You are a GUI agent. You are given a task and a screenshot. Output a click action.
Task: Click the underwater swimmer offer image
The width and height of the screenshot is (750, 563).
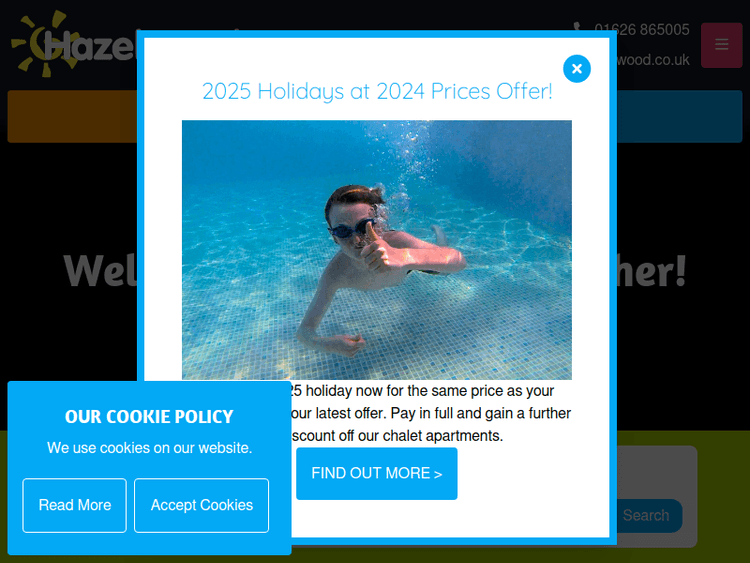tap(376, 250)
